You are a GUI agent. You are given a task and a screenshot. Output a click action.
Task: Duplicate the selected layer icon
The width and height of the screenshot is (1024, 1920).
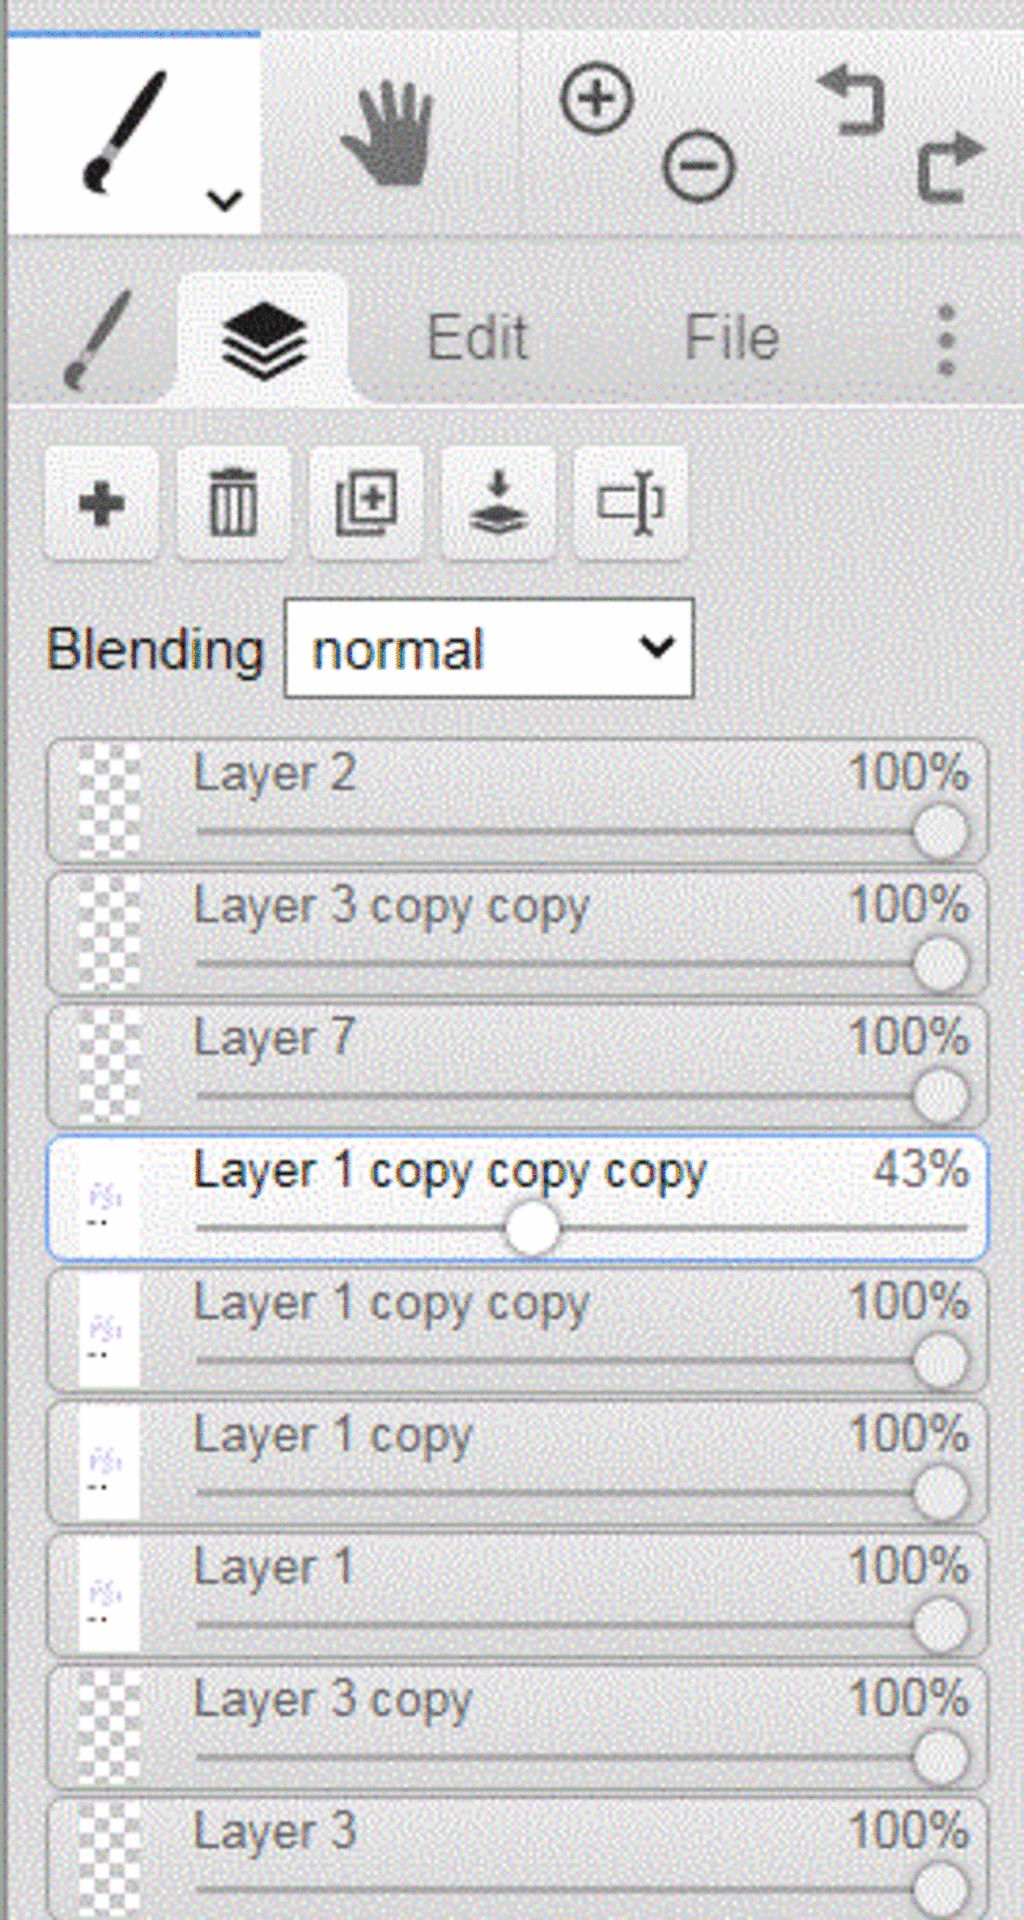[x=365, y=503]
